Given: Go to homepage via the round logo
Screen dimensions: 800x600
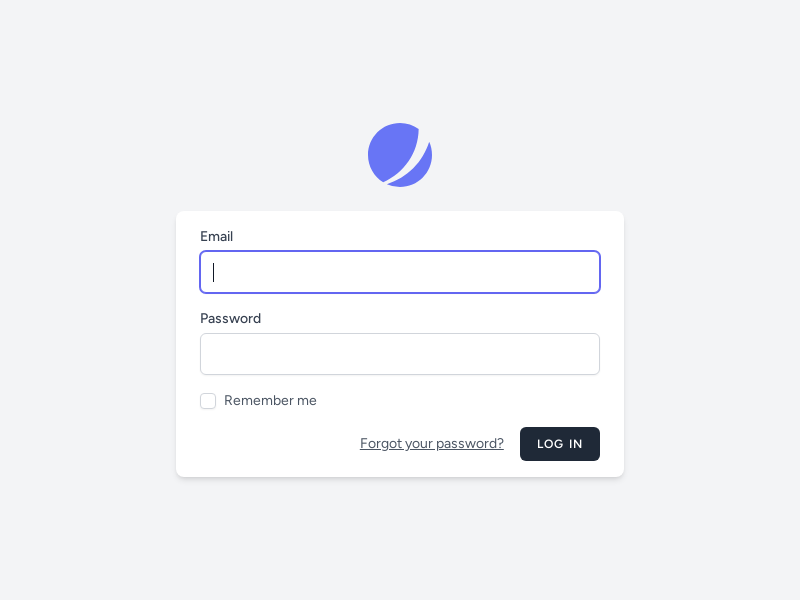Looking at the screenshot, I should tap(400, 155).
